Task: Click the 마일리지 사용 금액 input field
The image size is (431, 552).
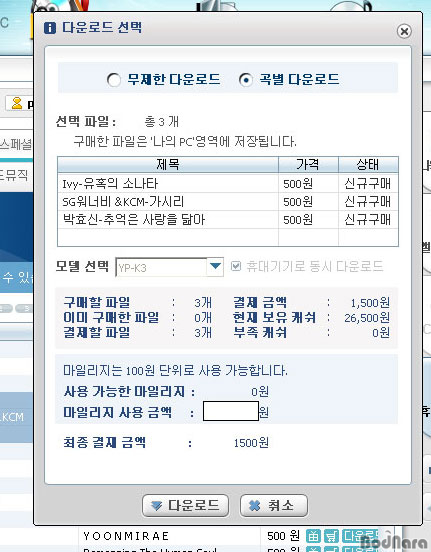Action: click(x=231, y=411)
